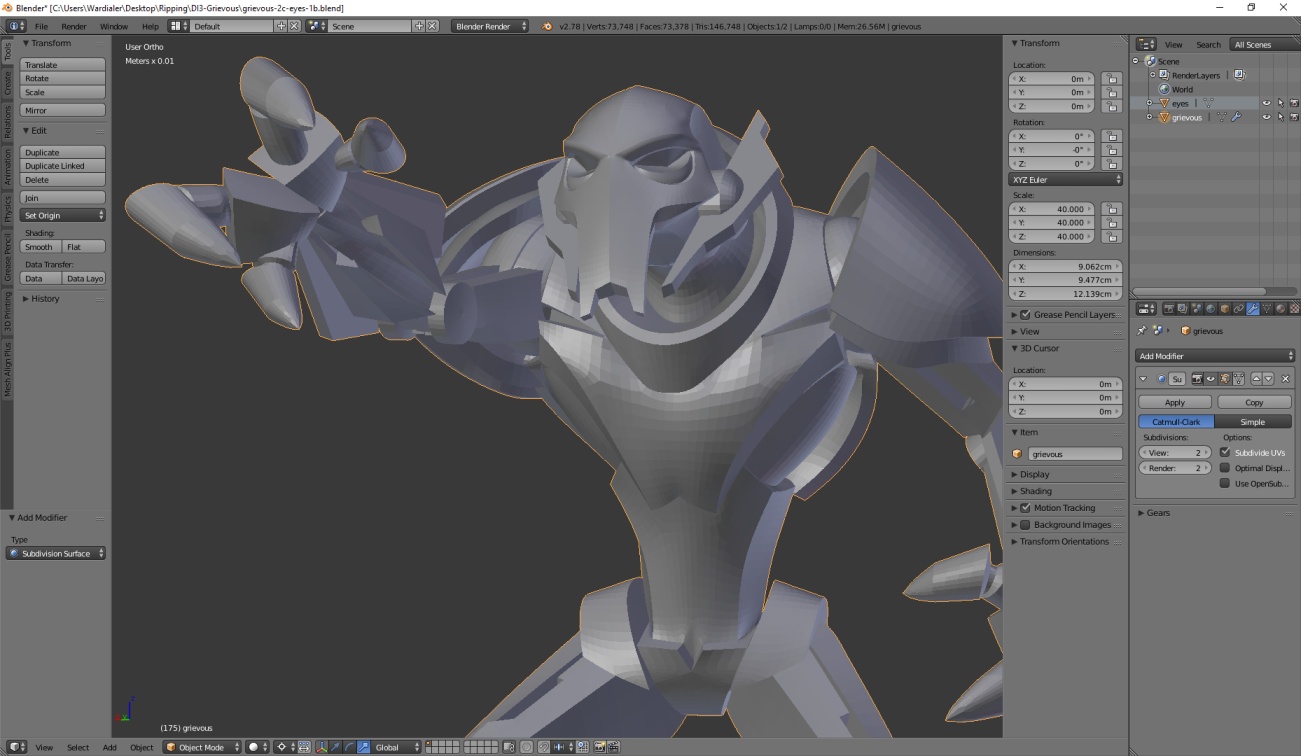Open the Render Layers properties tab
This screenshot has height=756, width=1301.
pos(1182,309)
